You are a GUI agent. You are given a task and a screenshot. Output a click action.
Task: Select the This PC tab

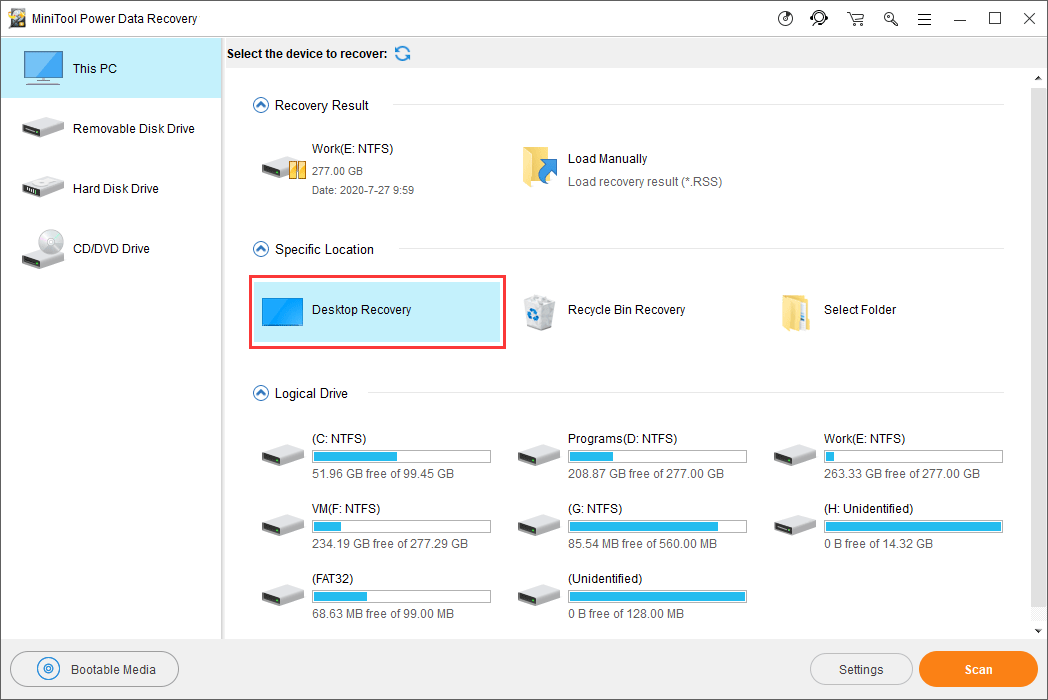click(111, 68)
